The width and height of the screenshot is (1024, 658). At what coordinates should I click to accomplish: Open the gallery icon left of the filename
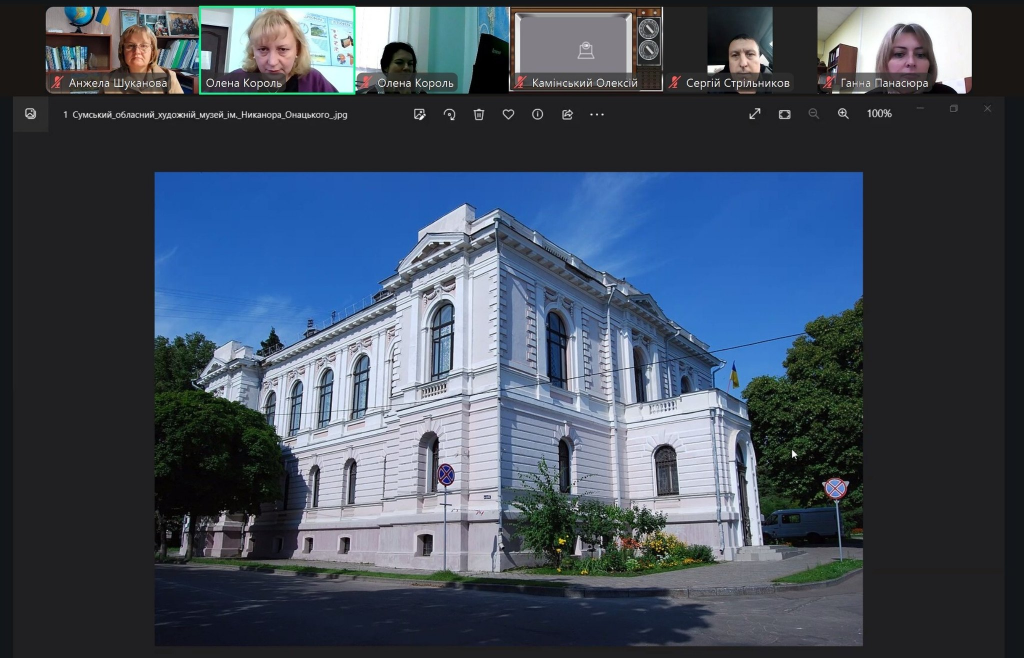click(x=31, y=114)
